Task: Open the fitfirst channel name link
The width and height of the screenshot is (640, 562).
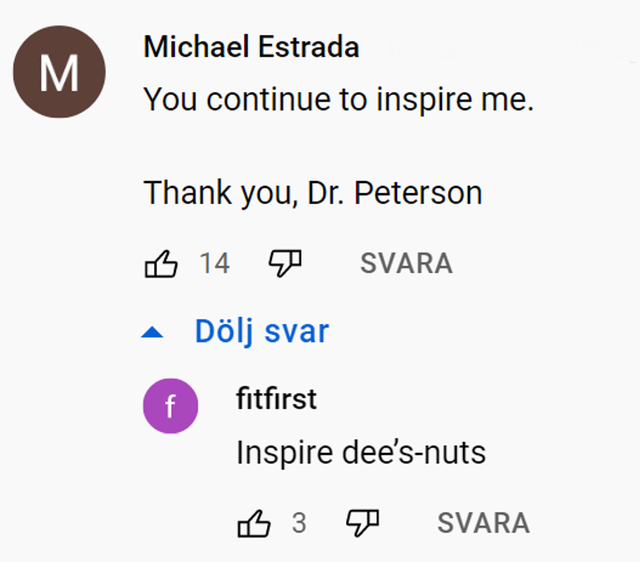Action: (x=276, y=398)
